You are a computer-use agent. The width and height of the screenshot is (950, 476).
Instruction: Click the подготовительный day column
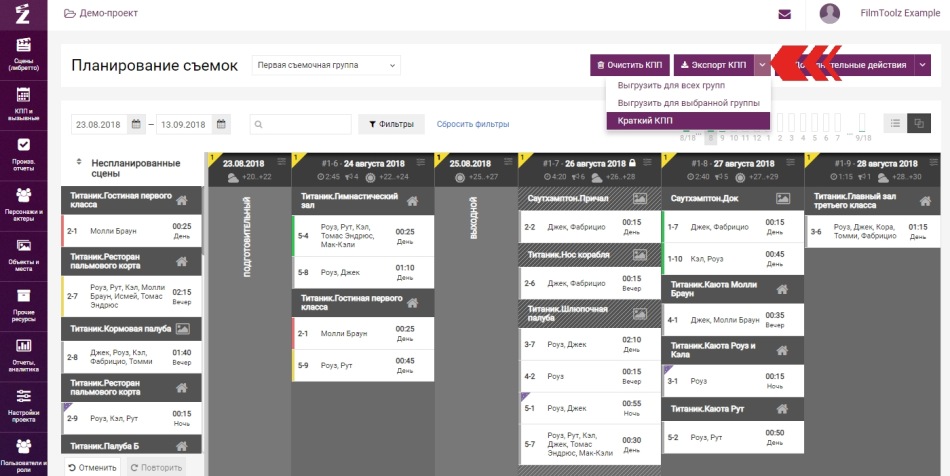coord(248,331)
